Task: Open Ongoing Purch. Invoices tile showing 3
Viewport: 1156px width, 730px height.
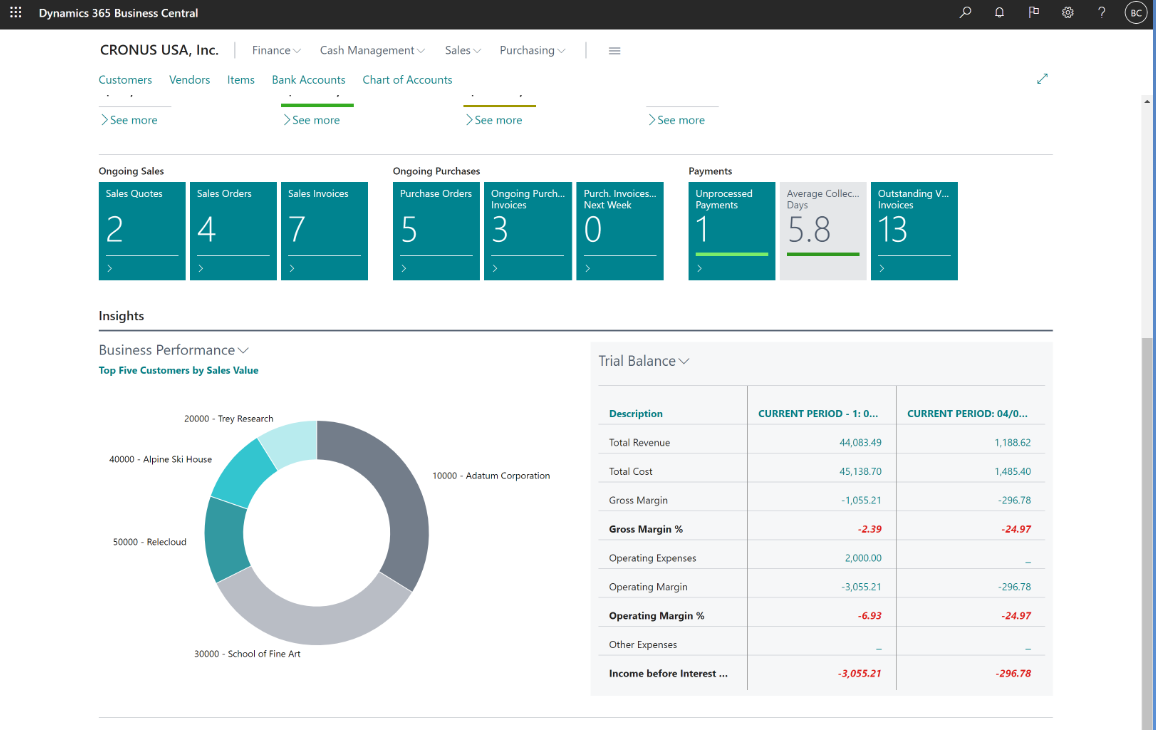Action: click(x=528, y=231)
